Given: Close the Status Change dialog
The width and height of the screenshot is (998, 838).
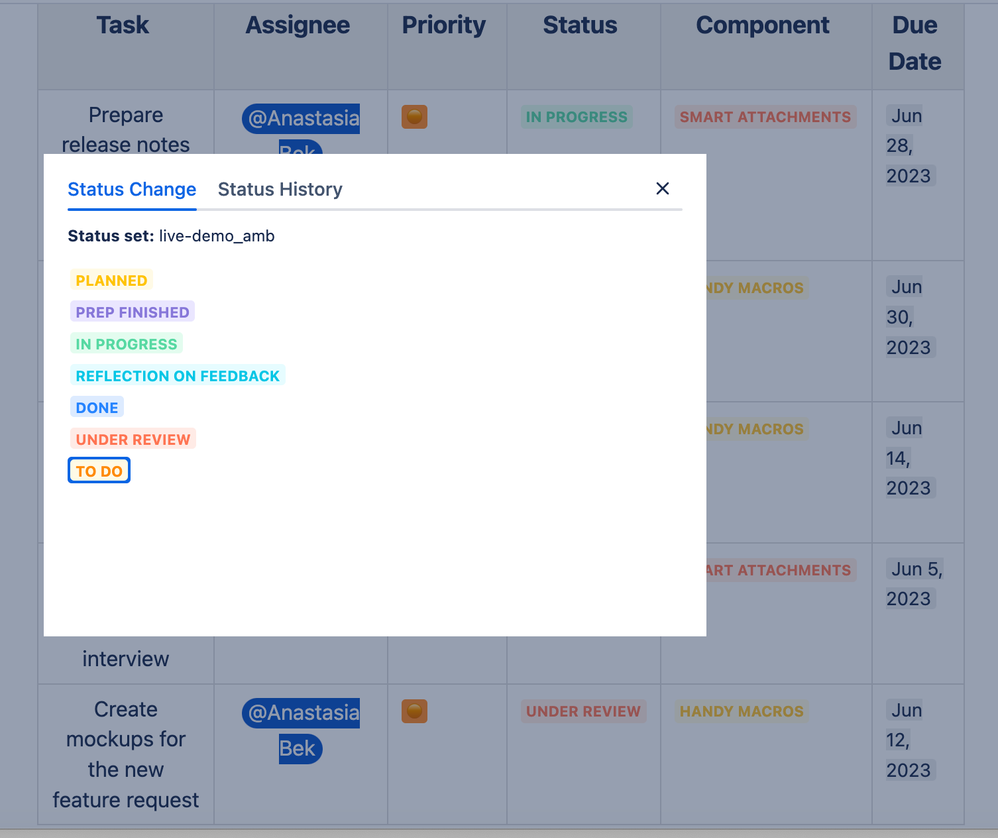Looking at the screenshot, I should click(663, 188).
